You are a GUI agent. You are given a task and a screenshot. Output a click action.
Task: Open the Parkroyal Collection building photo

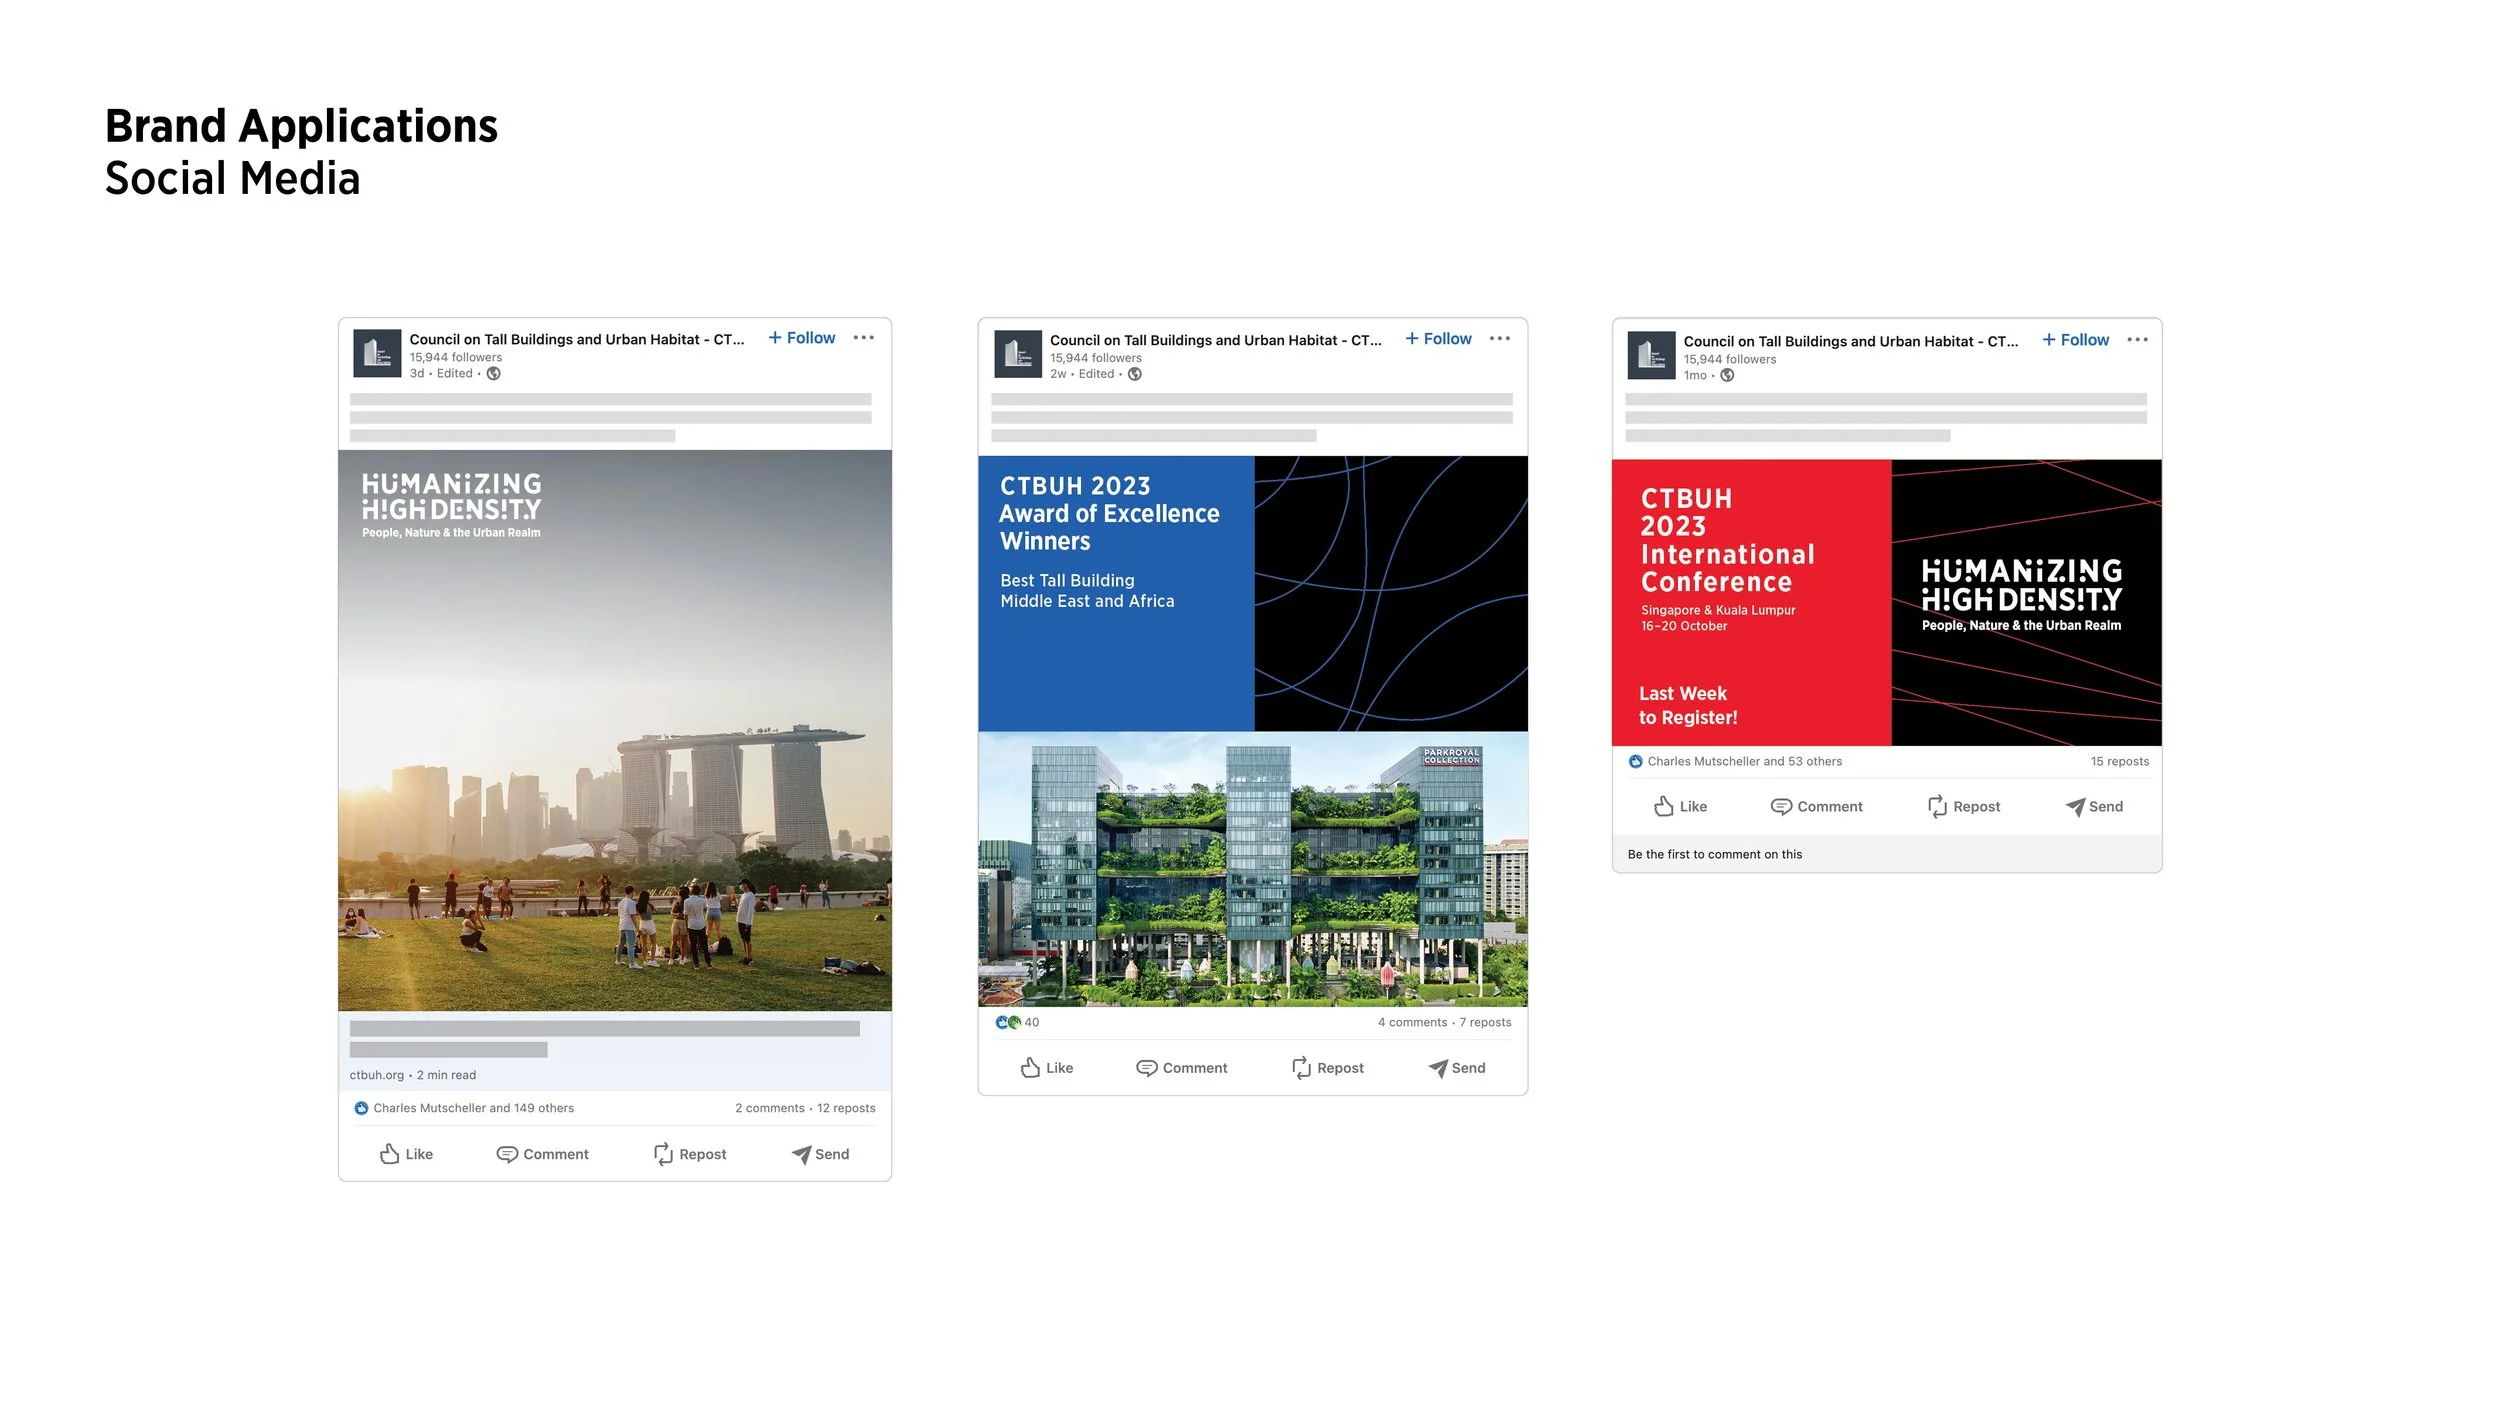coord(1252,870)
